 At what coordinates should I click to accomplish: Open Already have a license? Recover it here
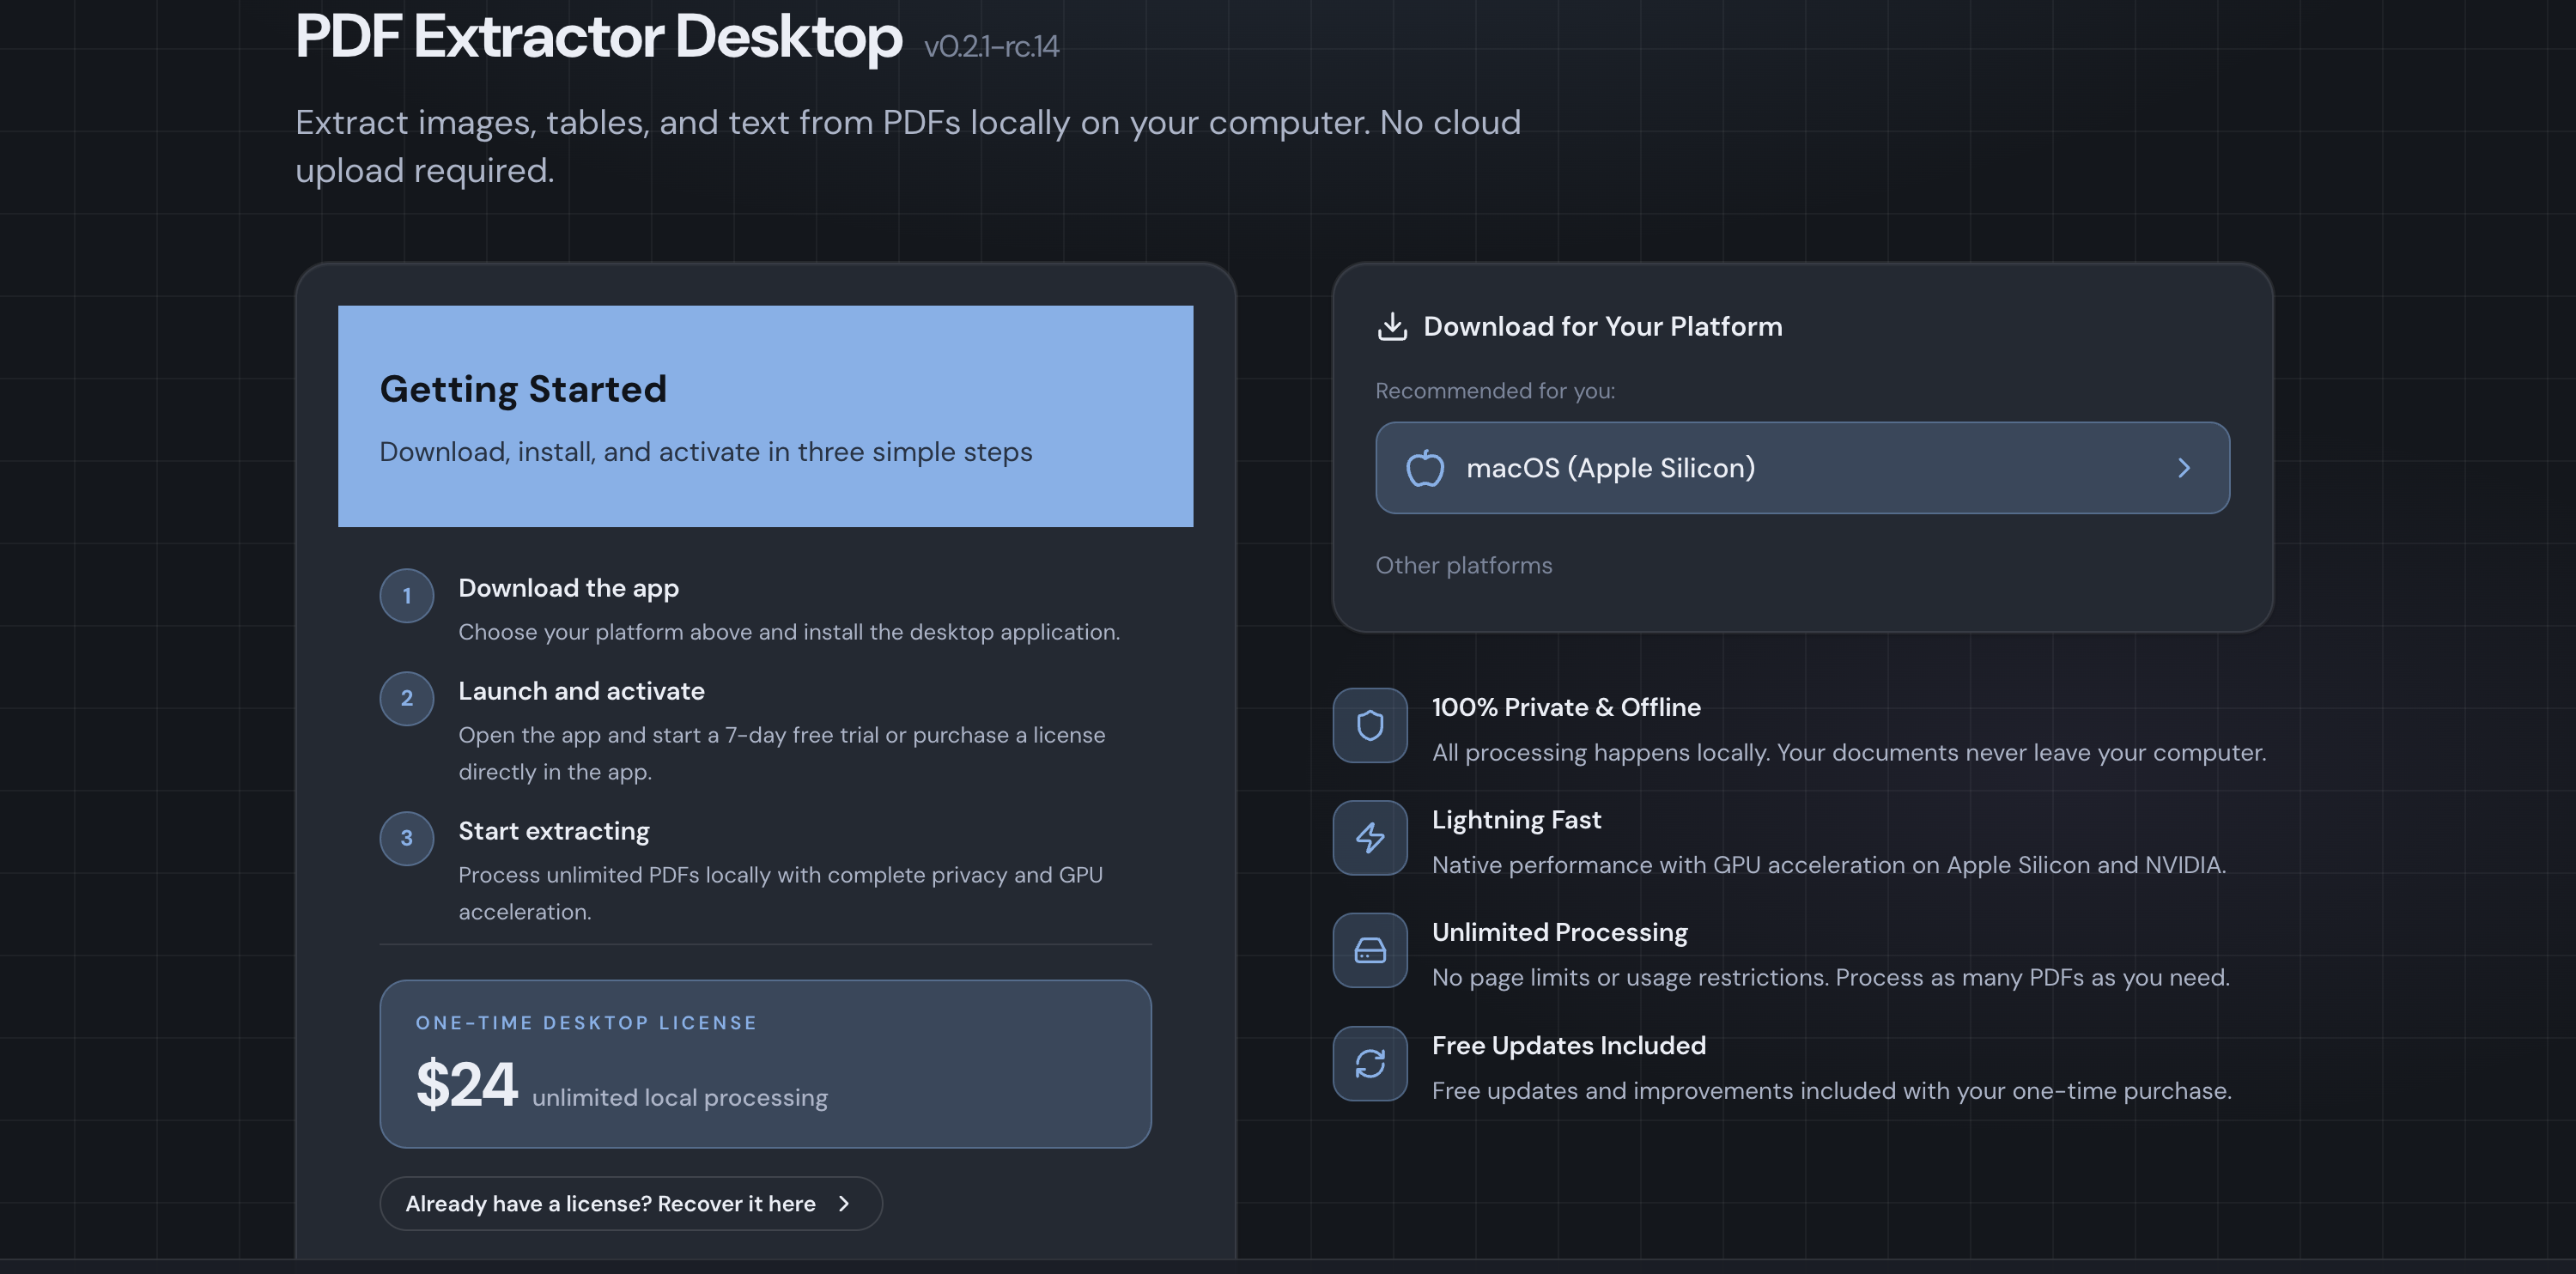pos(631,1203)
